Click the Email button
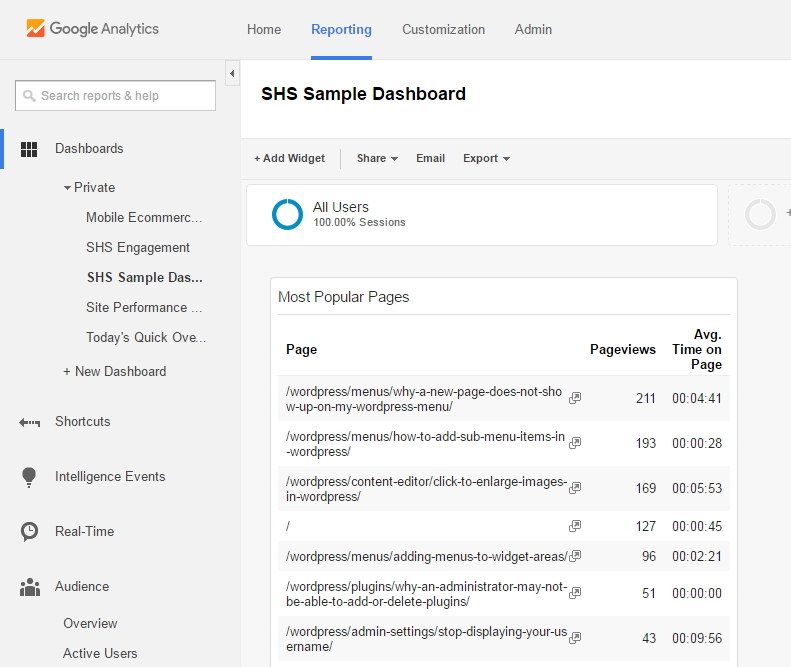The image size is (791, 667). tap(430, 158)
